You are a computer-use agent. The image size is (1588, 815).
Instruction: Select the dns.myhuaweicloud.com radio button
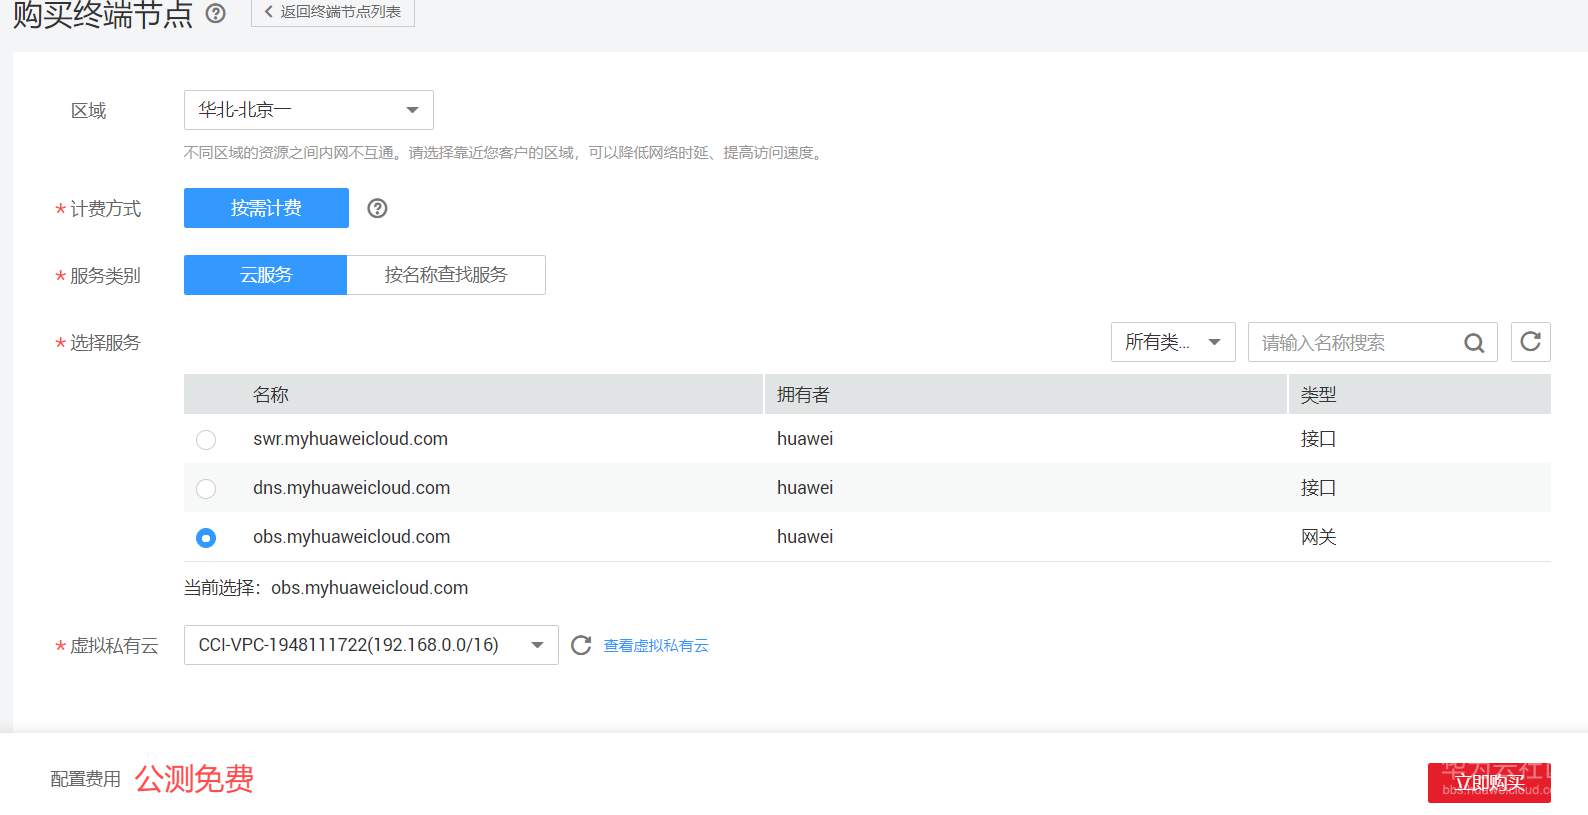tap(206, 489)
